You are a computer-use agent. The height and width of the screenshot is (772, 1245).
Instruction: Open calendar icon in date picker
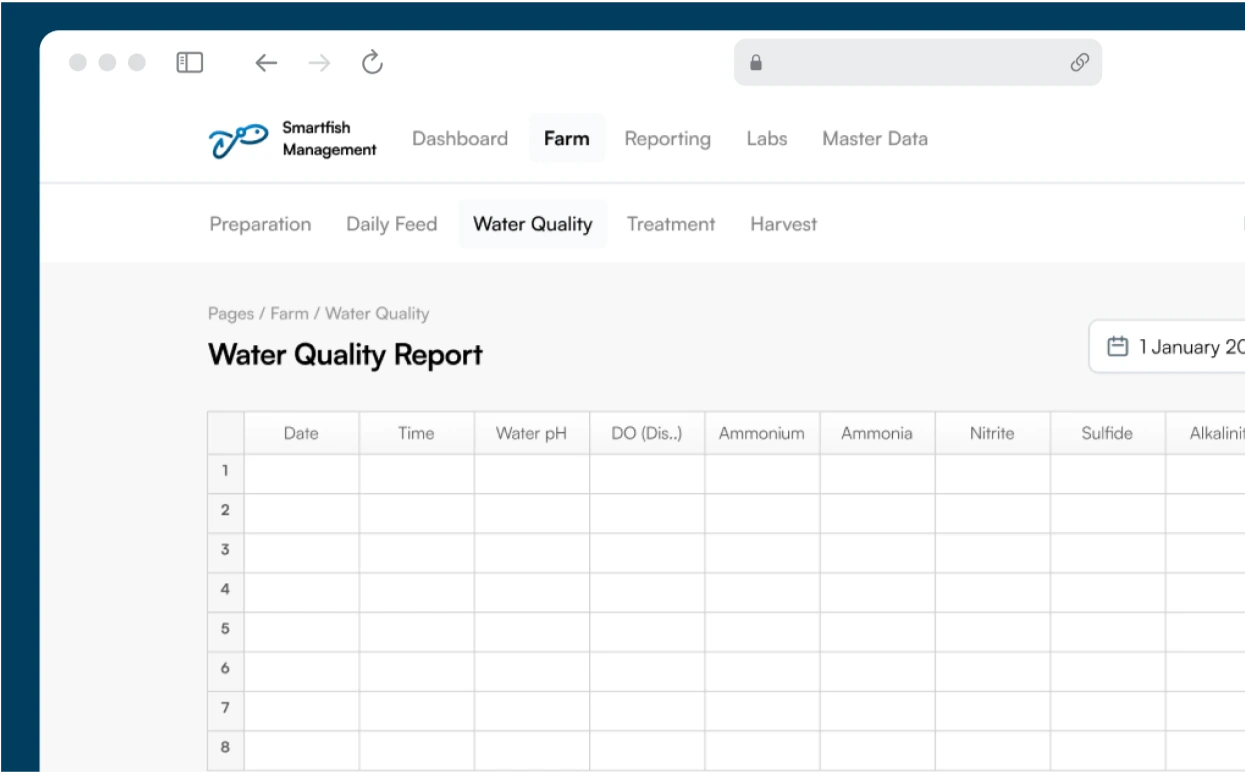(1118, 347)
